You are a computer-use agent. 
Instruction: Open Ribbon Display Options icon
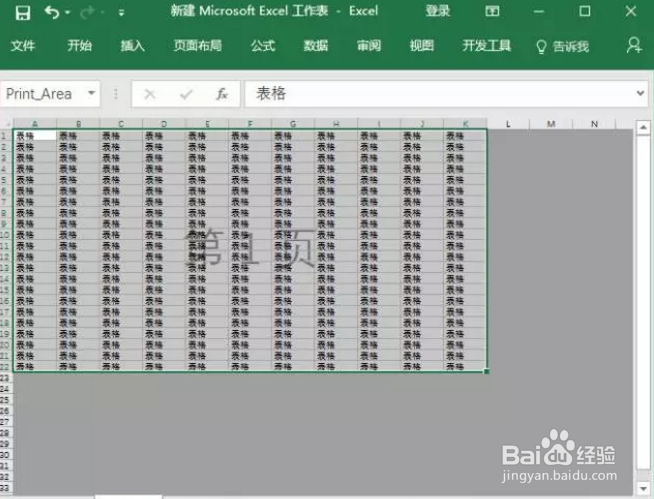pos(492,11)
